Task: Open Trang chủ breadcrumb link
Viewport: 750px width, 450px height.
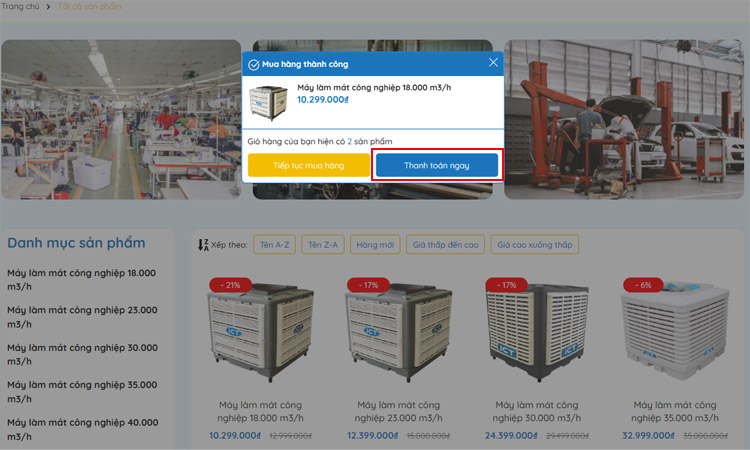Action: [20, 6]
